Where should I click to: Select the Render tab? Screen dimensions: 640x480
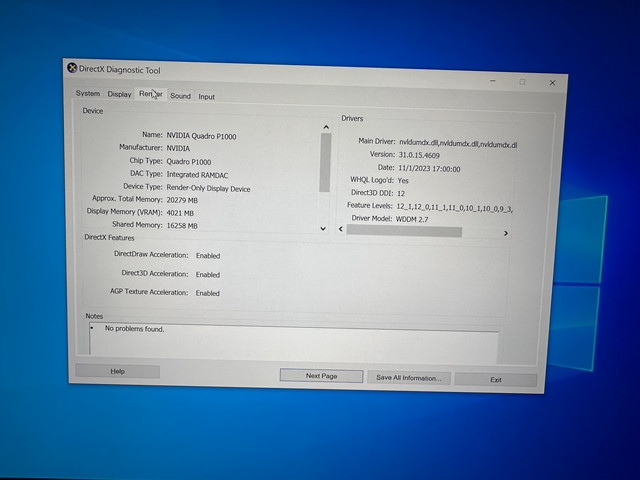(x=151, y=94)
